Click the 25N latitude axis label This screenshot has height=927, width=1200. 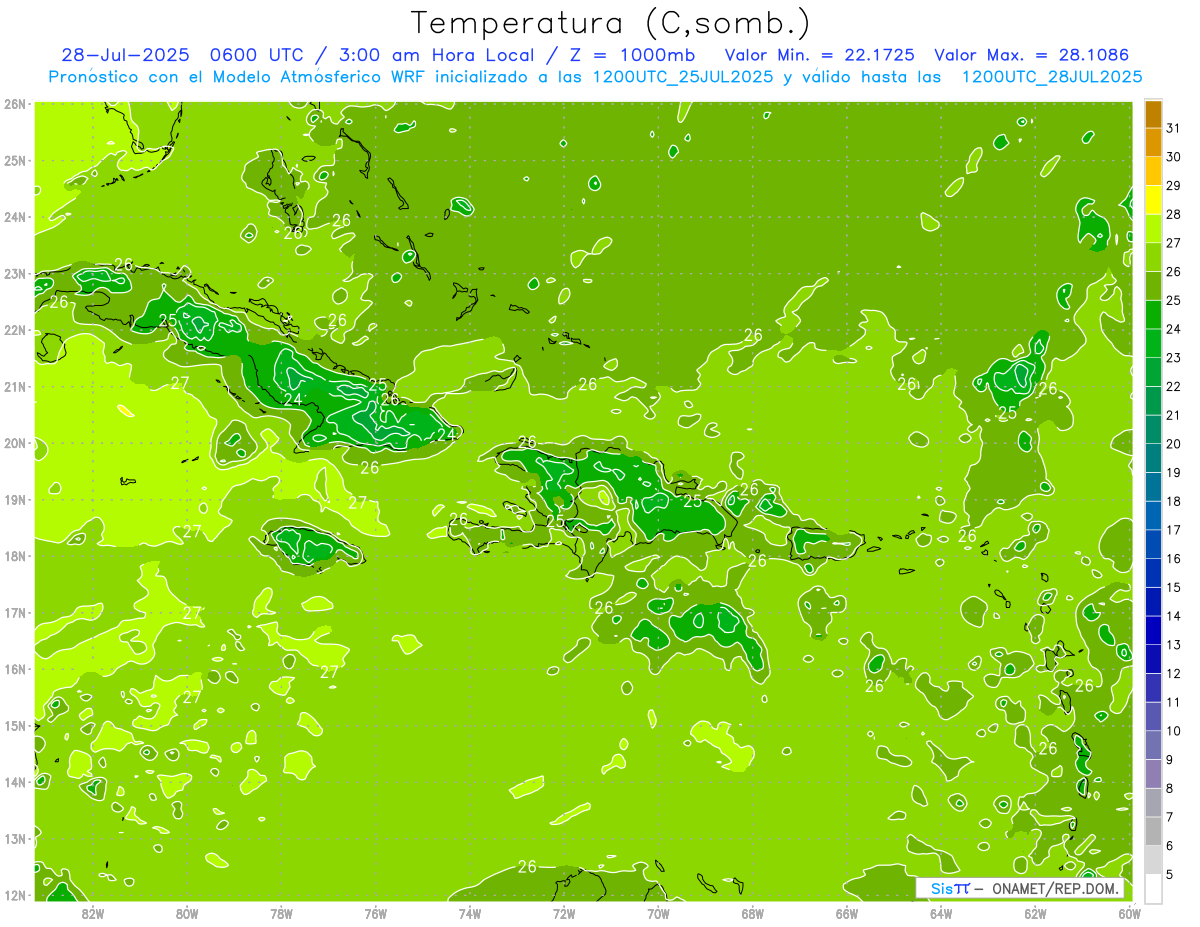16,160
